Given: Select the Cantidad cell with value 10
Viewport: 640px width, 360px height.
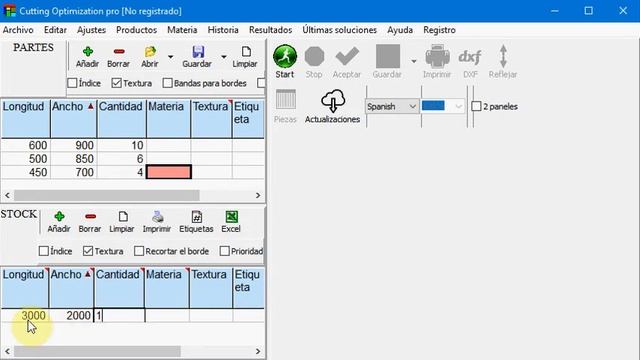Looking at the screenshot, I should tap(122, 145).
